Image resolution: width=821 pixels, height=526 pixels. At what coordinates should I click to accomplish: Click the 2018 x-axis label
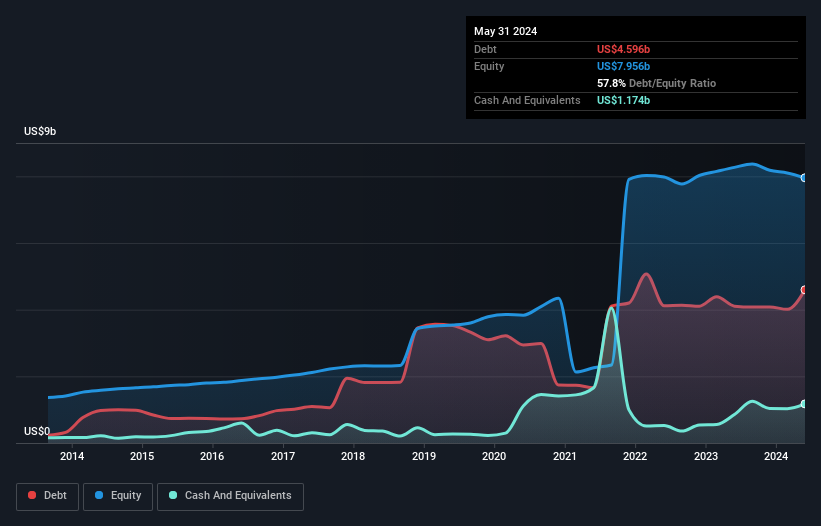[x=353, y=456]
